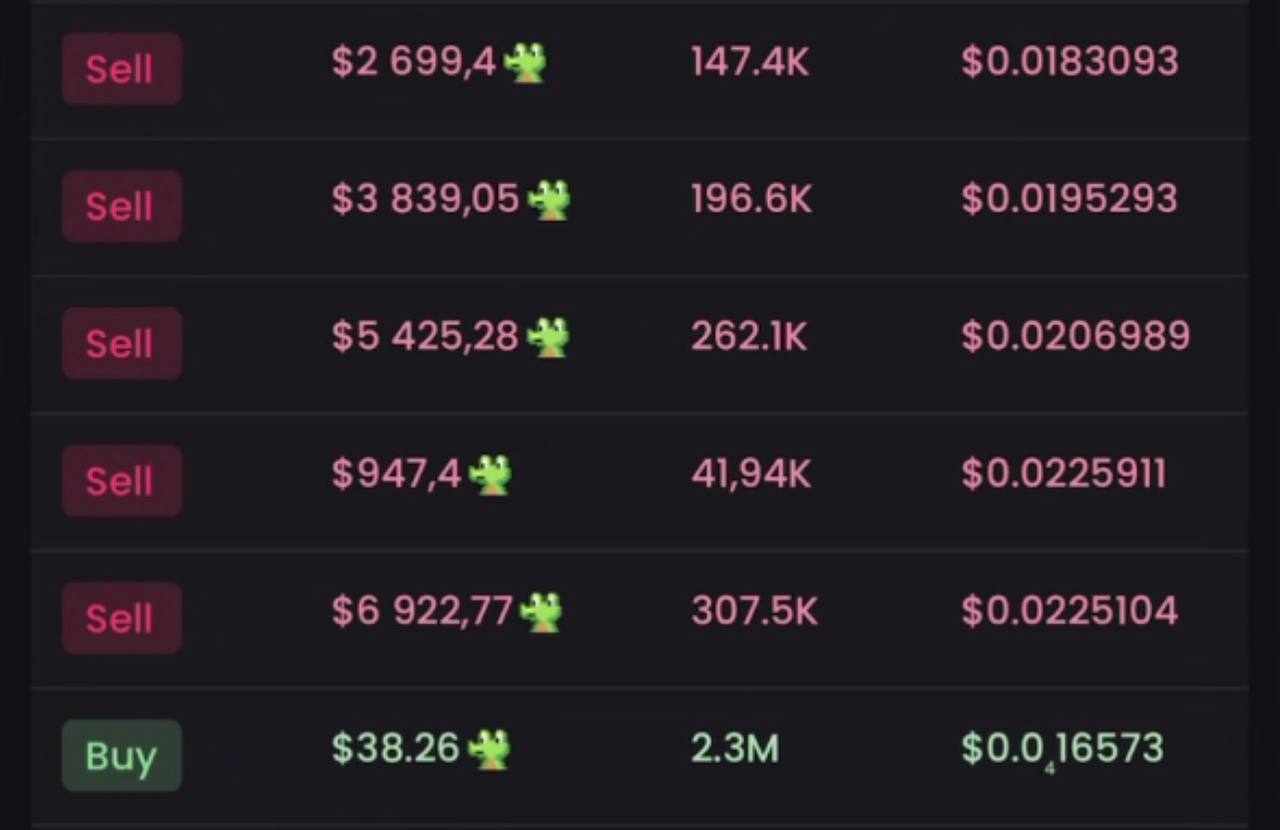
Task: Click the price $0.0206989 value
Action: 1075,336
